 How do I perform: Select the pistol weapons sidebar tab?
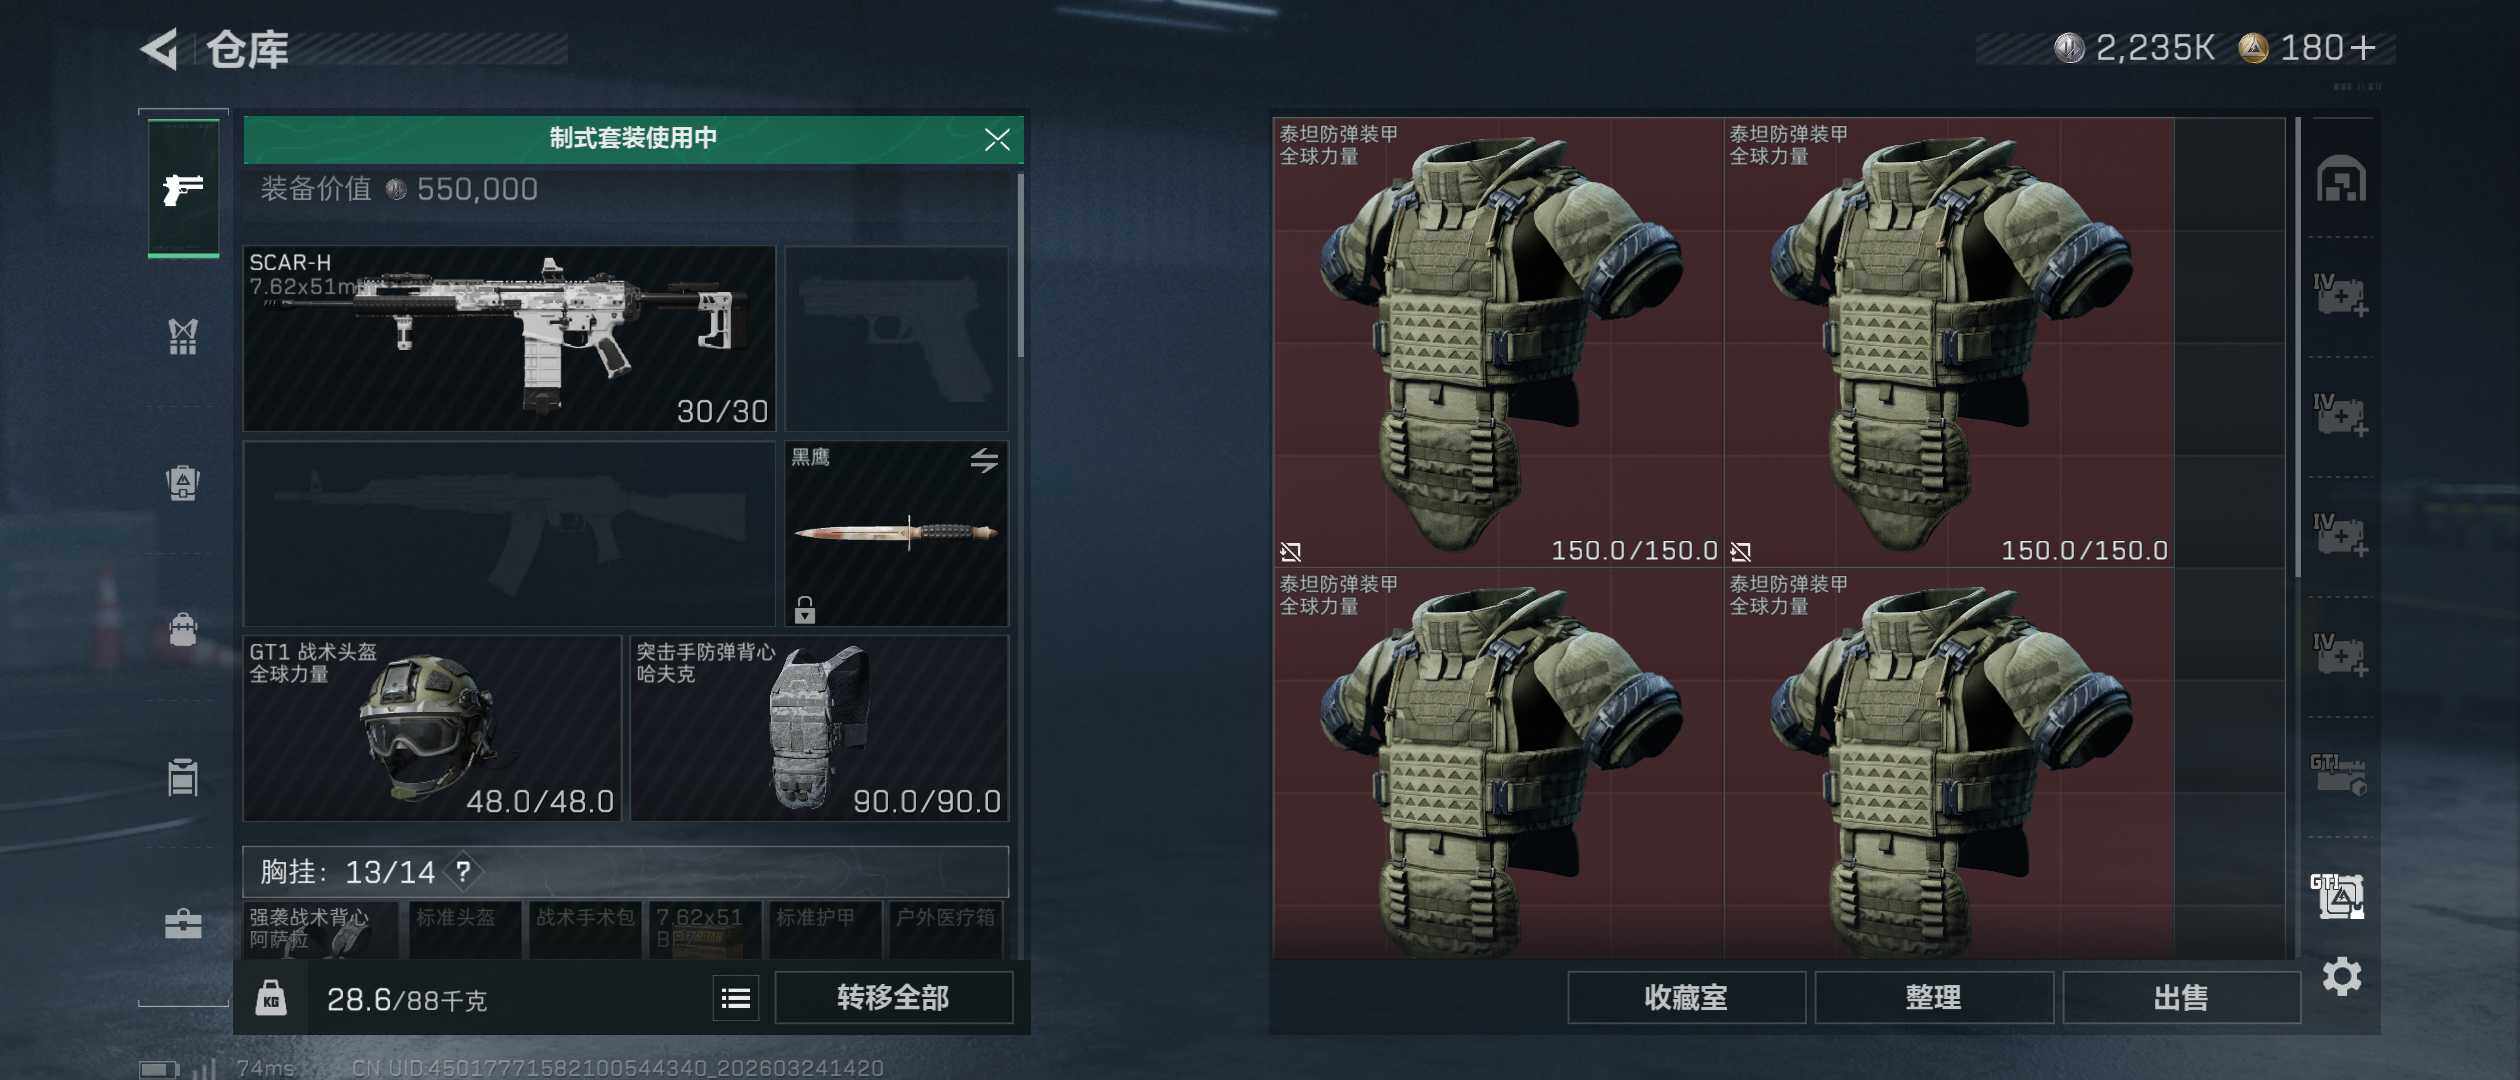pyautogui.click(x=183, y=188)
